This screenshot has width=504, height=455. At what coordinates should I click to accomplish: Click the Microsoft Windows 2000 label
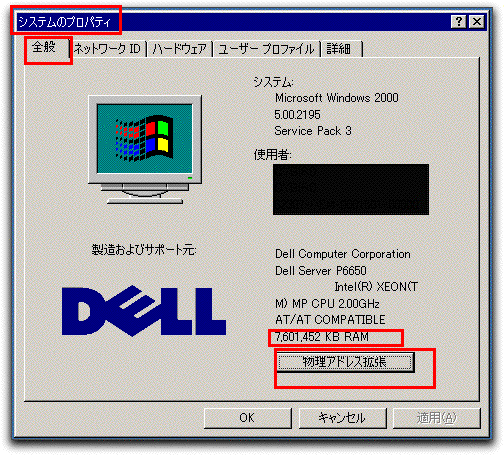[337, 98]
